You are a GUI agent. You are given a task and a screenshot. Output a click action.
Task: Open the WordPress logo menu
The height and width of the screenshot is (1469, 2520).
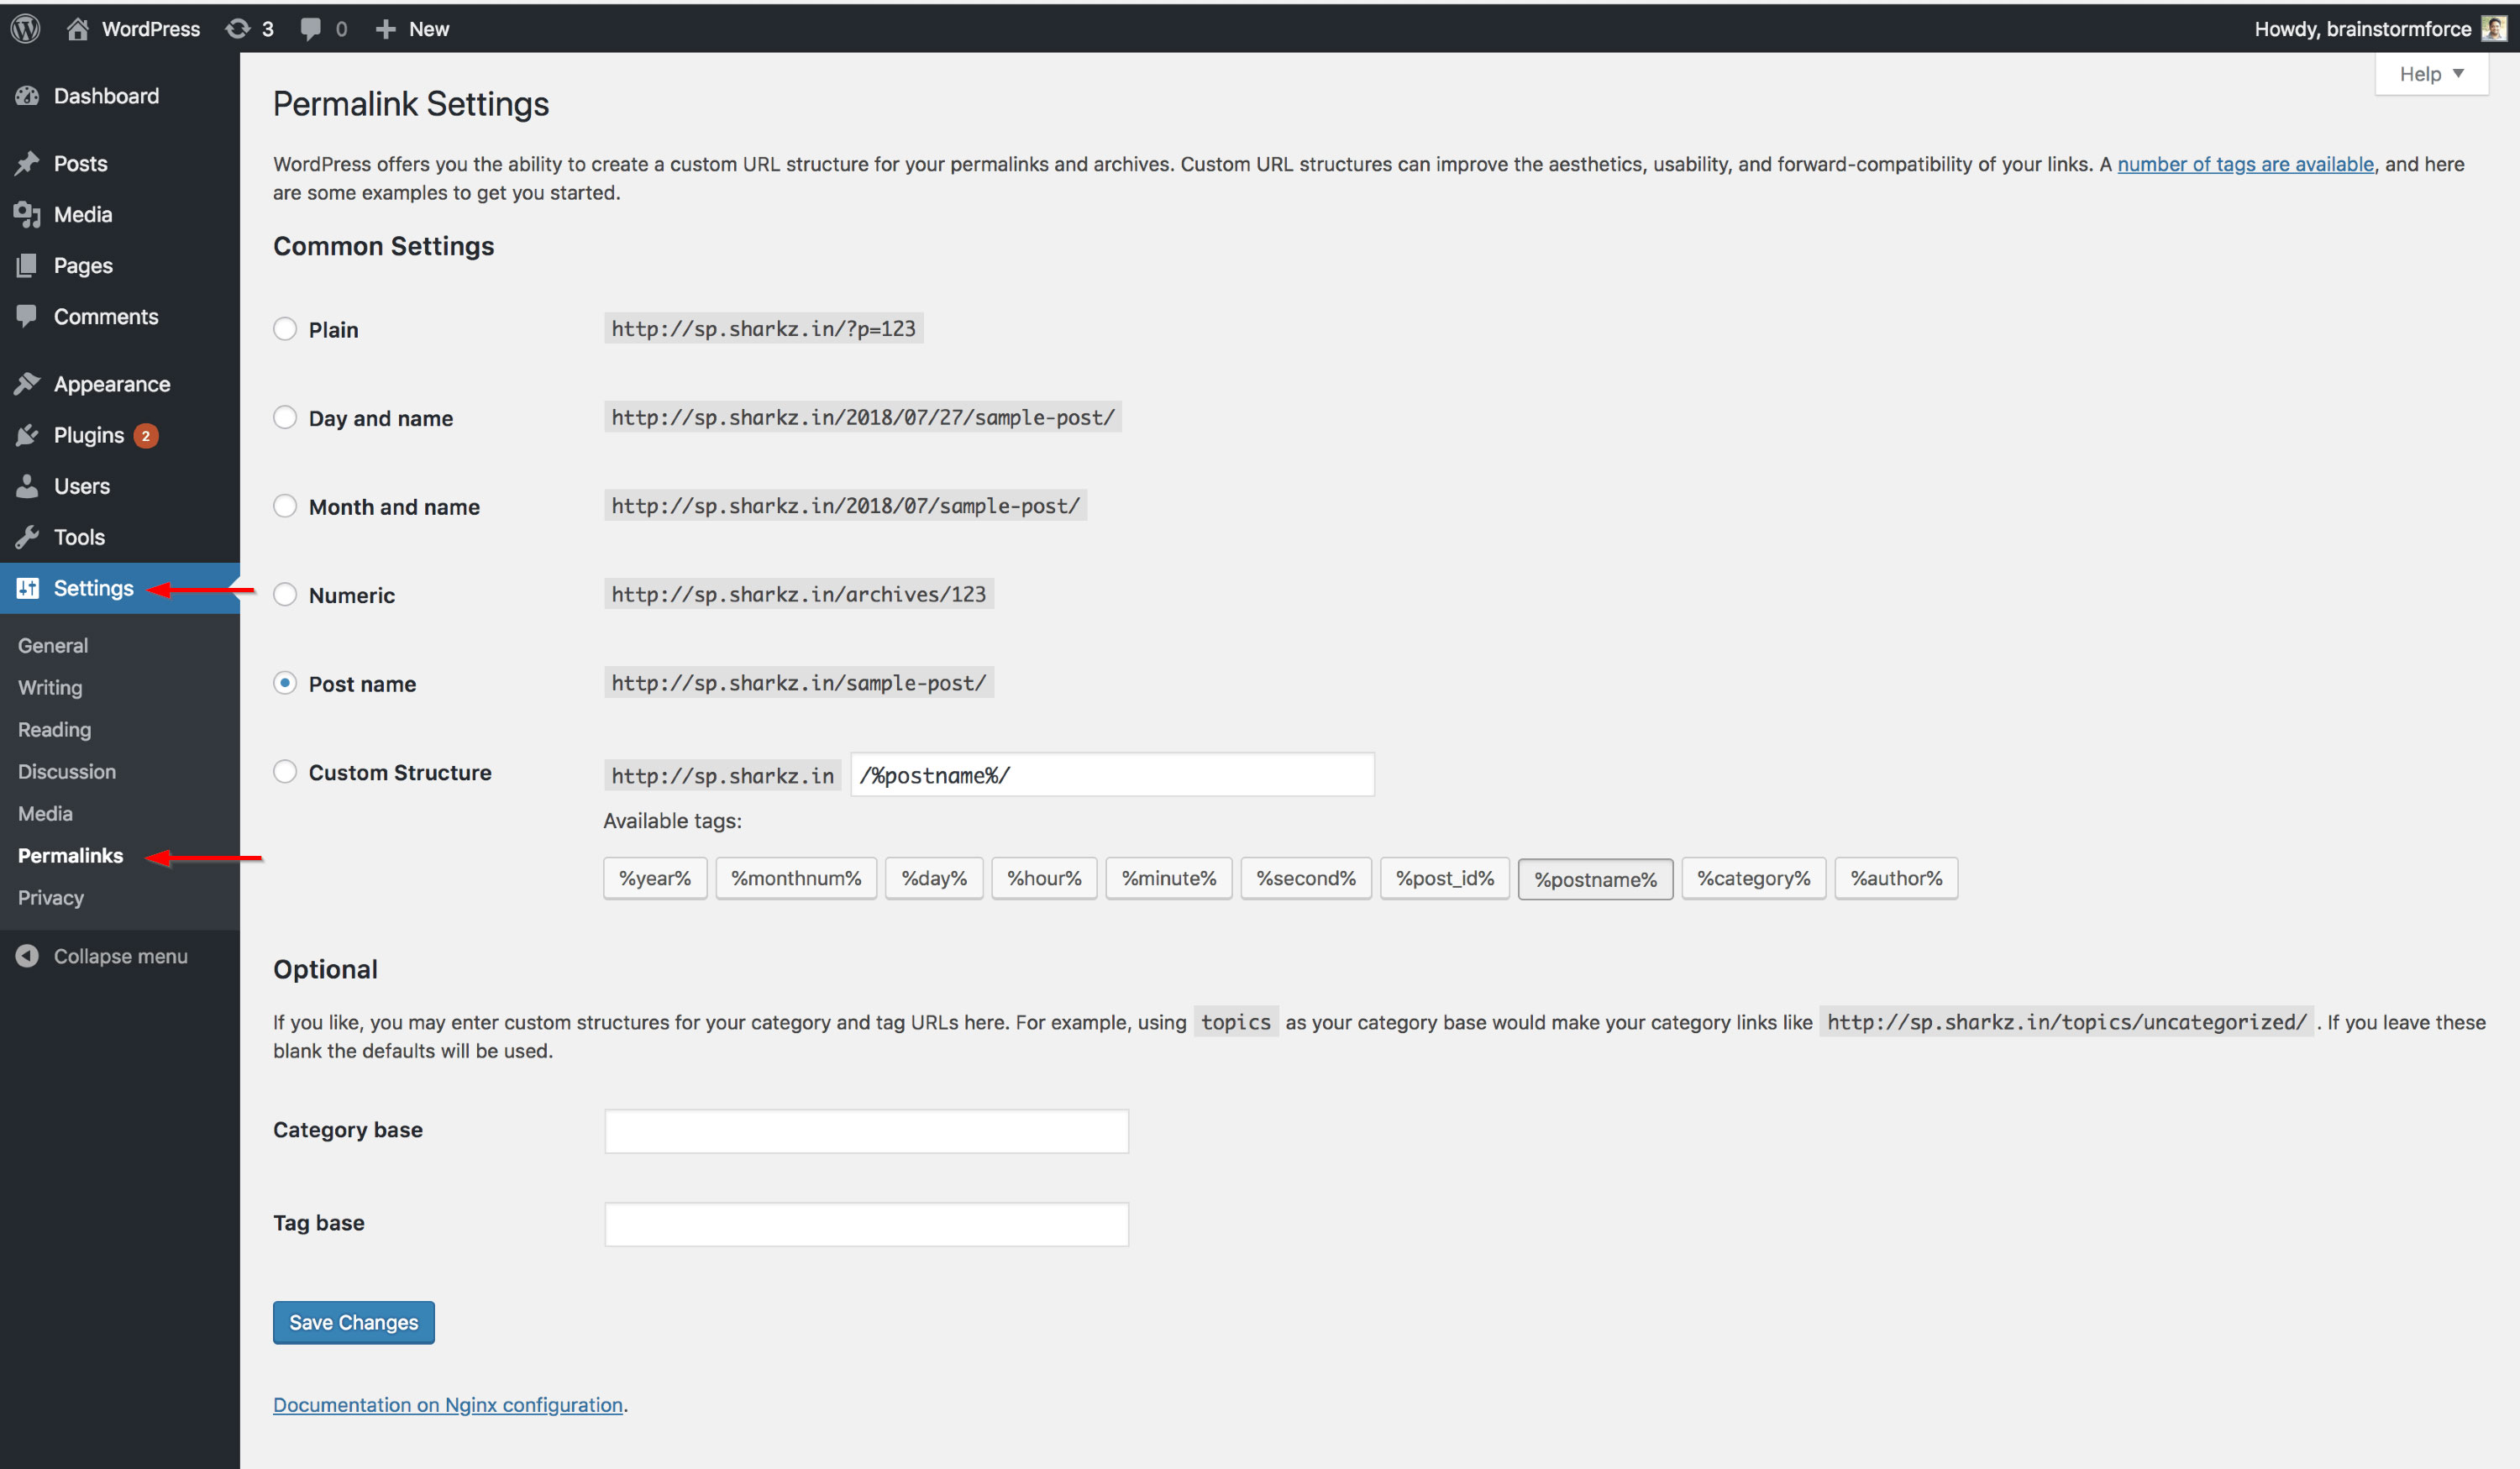(x=25, y=28)
